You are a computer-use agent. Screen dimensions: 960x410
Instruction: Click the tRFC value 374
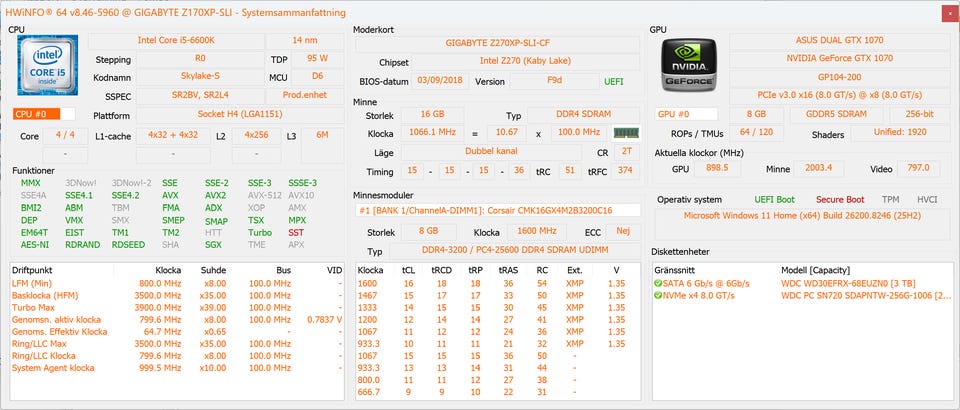(x=625, y=170)
